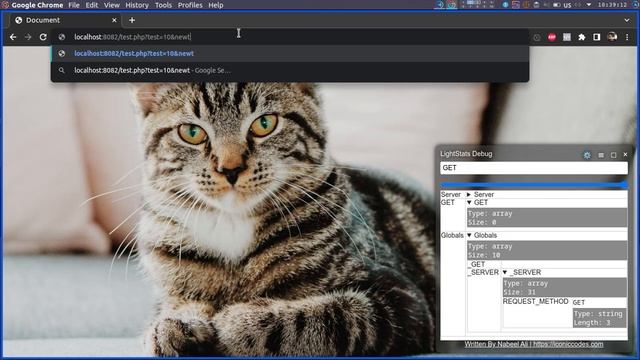Select the Document browser tab
Screen dimensions: 640x360
click(x=65, y=20)
